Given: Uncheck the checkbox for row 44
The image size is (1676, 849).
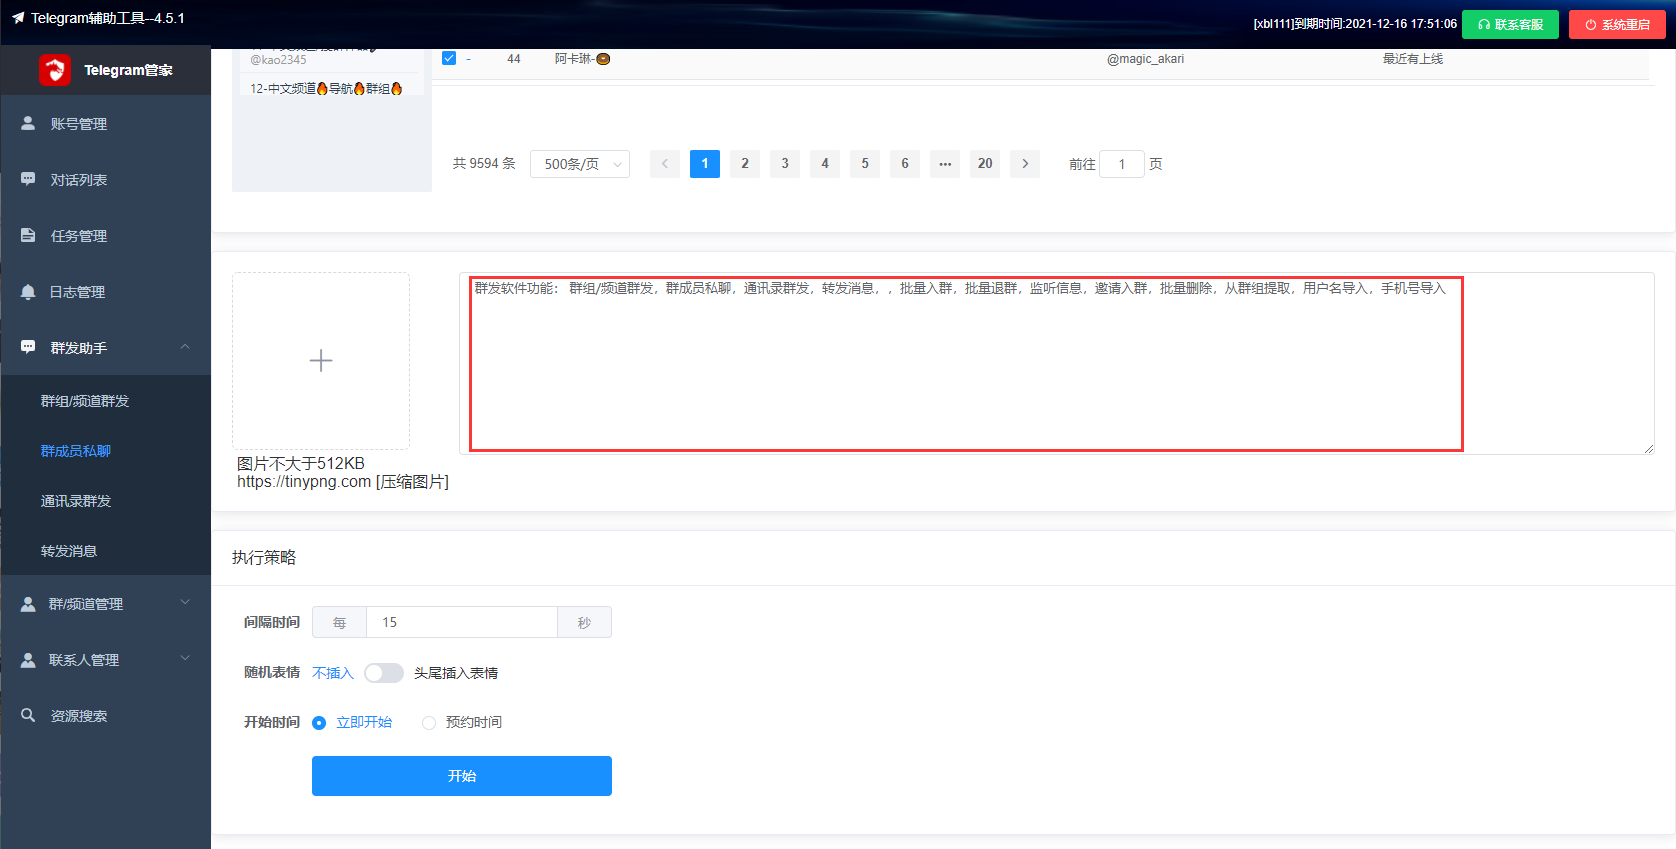Looking at the screenshot, I should tap(449, 58).
